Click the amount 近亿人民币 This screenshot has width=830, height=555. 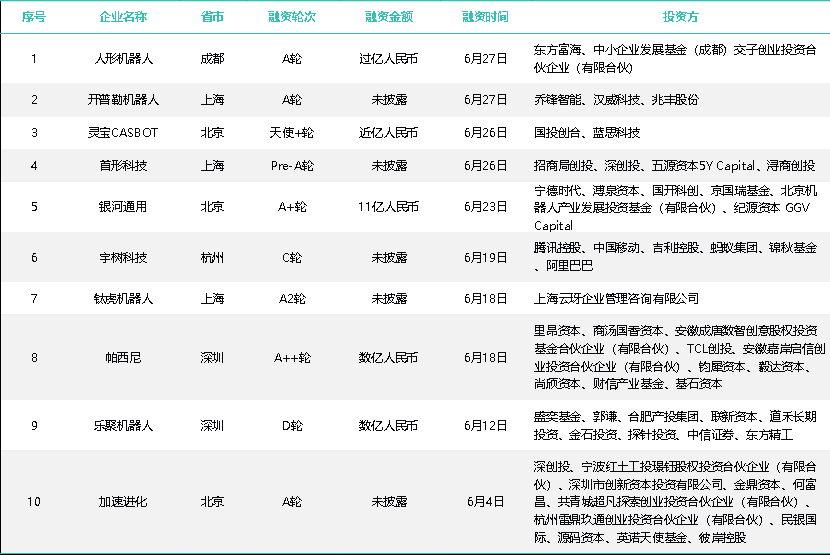[x=389, y=132]
